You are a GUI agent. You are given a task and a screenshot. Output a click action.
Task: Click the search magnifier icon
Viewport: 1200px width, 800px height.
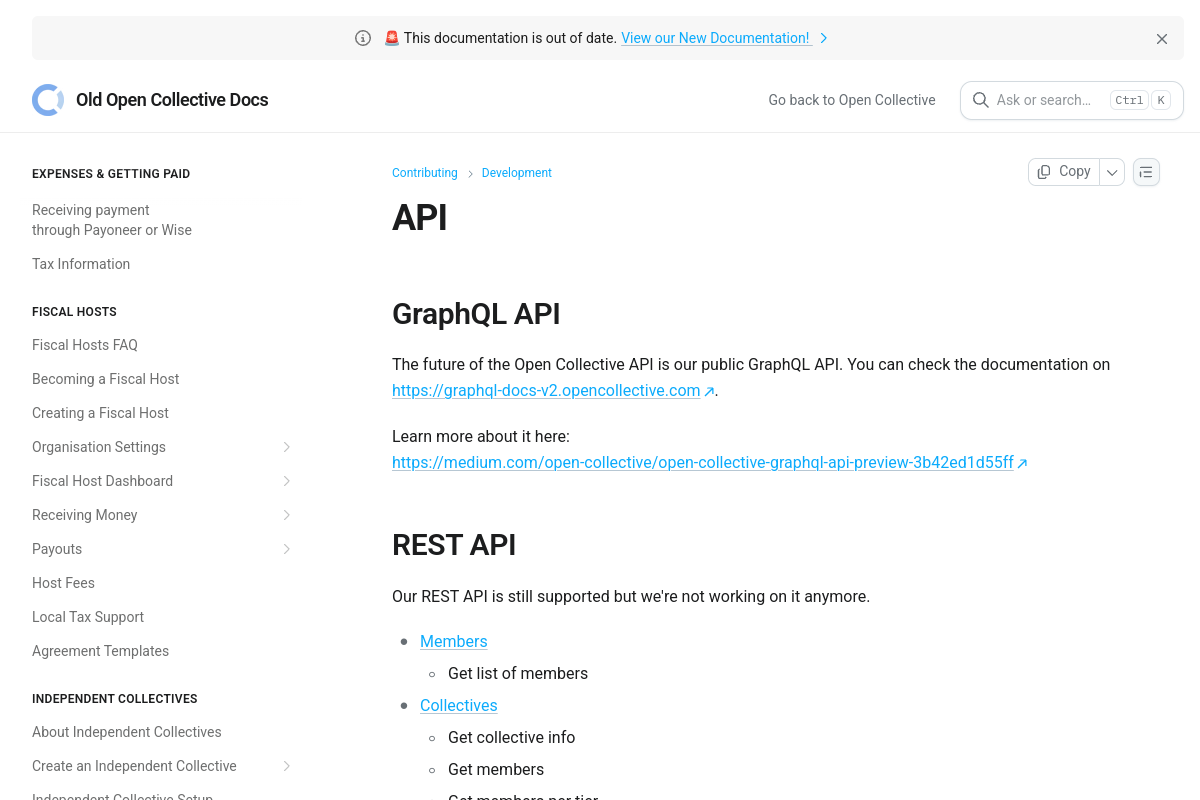(981, 100)
